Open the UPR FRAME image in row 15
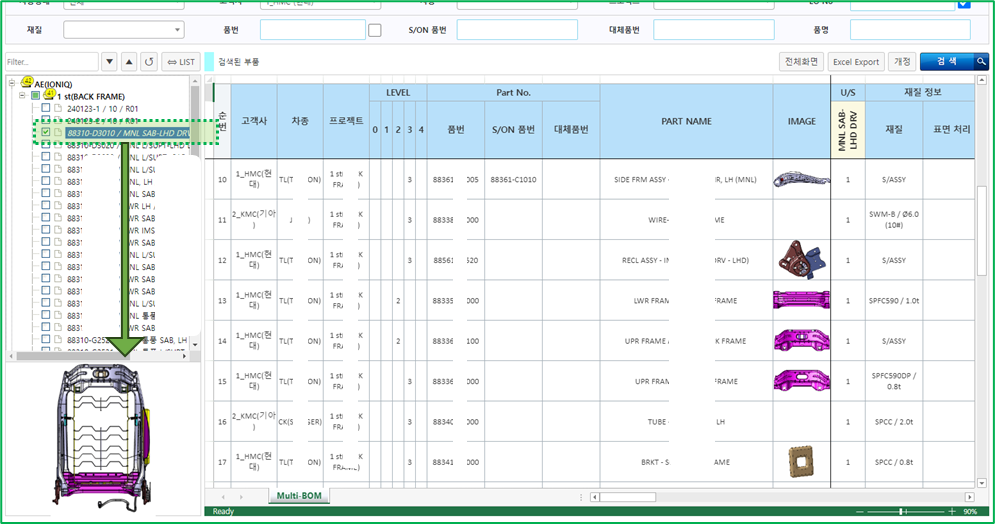Image resolution: width=995 pixels, height=524 pixels. 801,380
